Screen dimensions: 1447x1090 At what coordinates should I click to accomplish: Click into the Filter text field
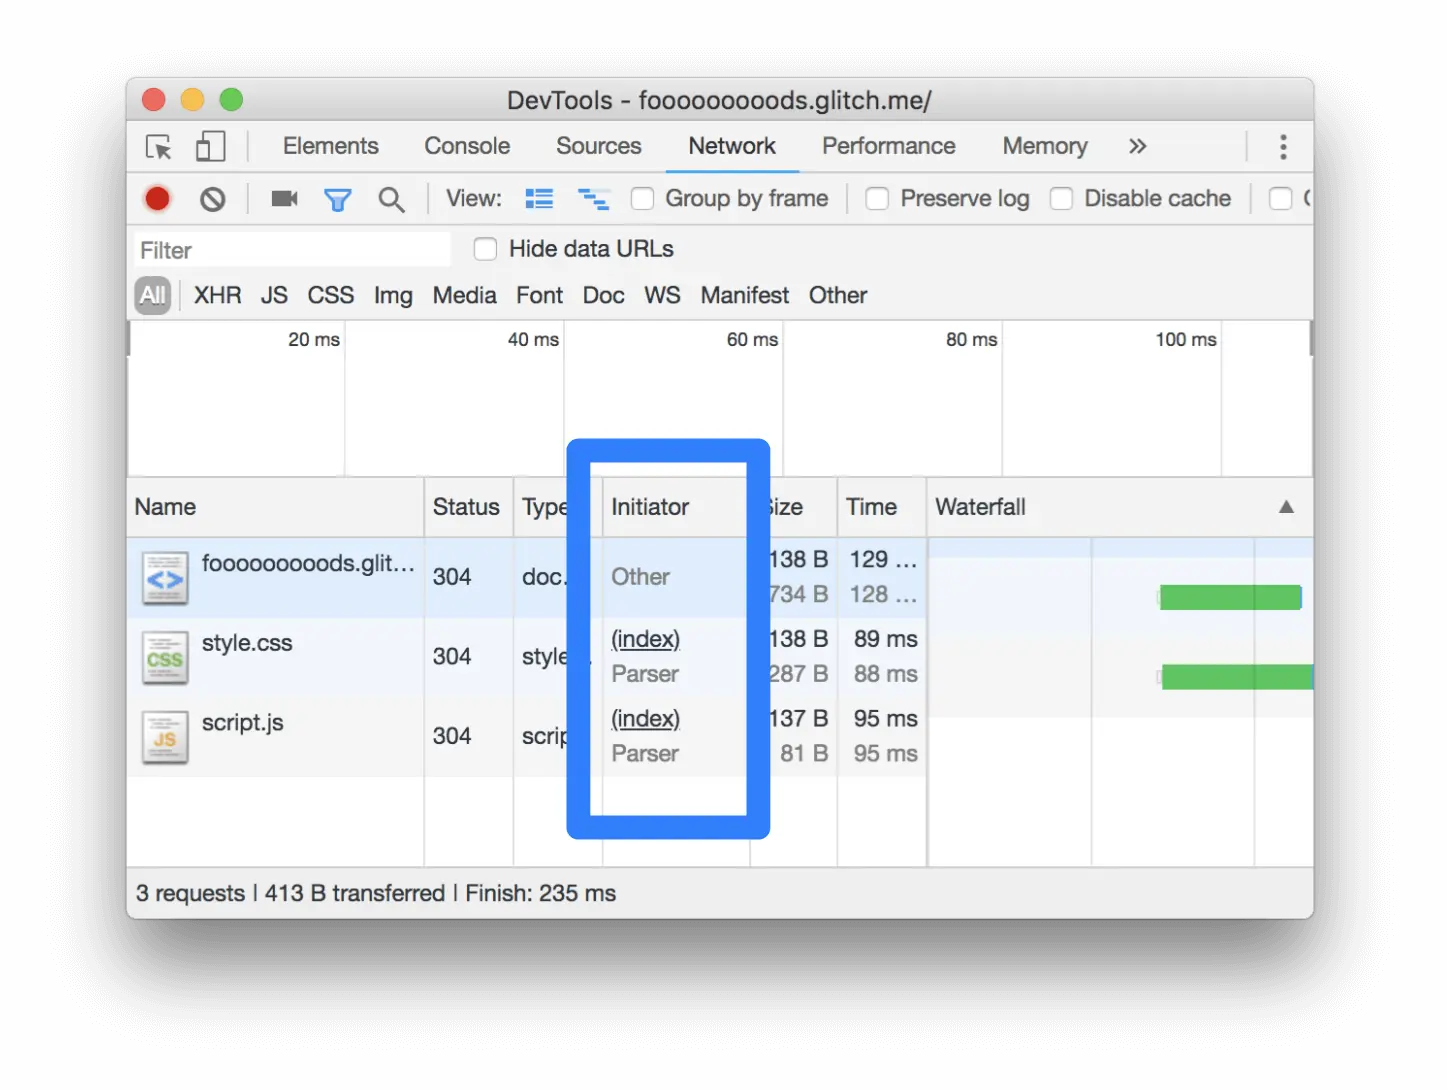(292, 250)
